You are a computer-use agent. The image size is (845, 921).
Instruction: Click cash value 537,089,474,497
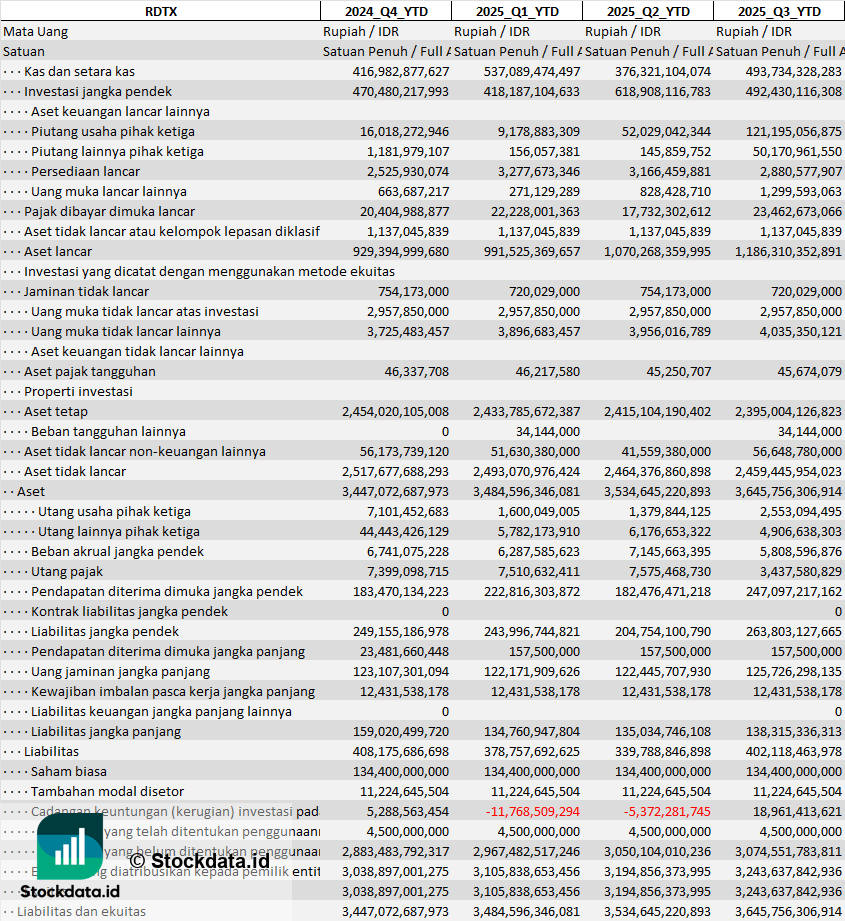point(531,72)
